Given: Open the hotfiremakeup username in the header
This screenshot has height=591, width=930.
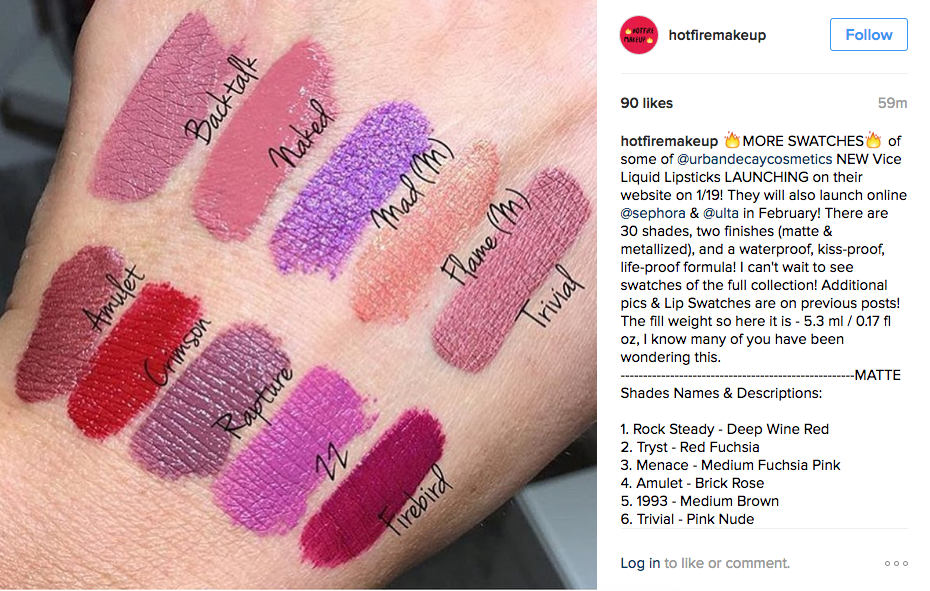Looking at the screenshot, I should pyautogui.click(x=717, y=35).
